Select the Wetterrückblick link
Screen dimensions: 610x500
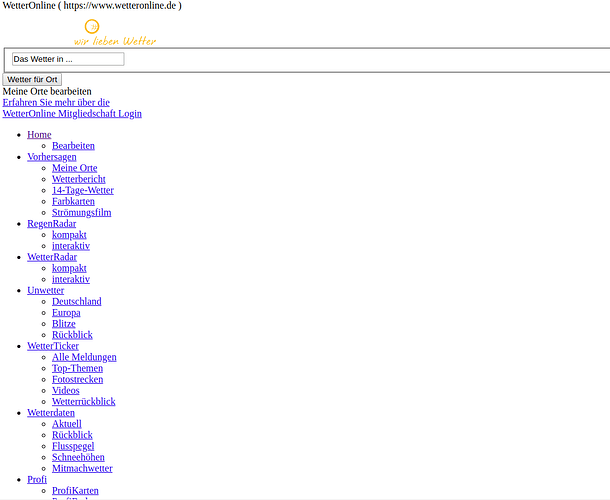[x=83, y=401]
